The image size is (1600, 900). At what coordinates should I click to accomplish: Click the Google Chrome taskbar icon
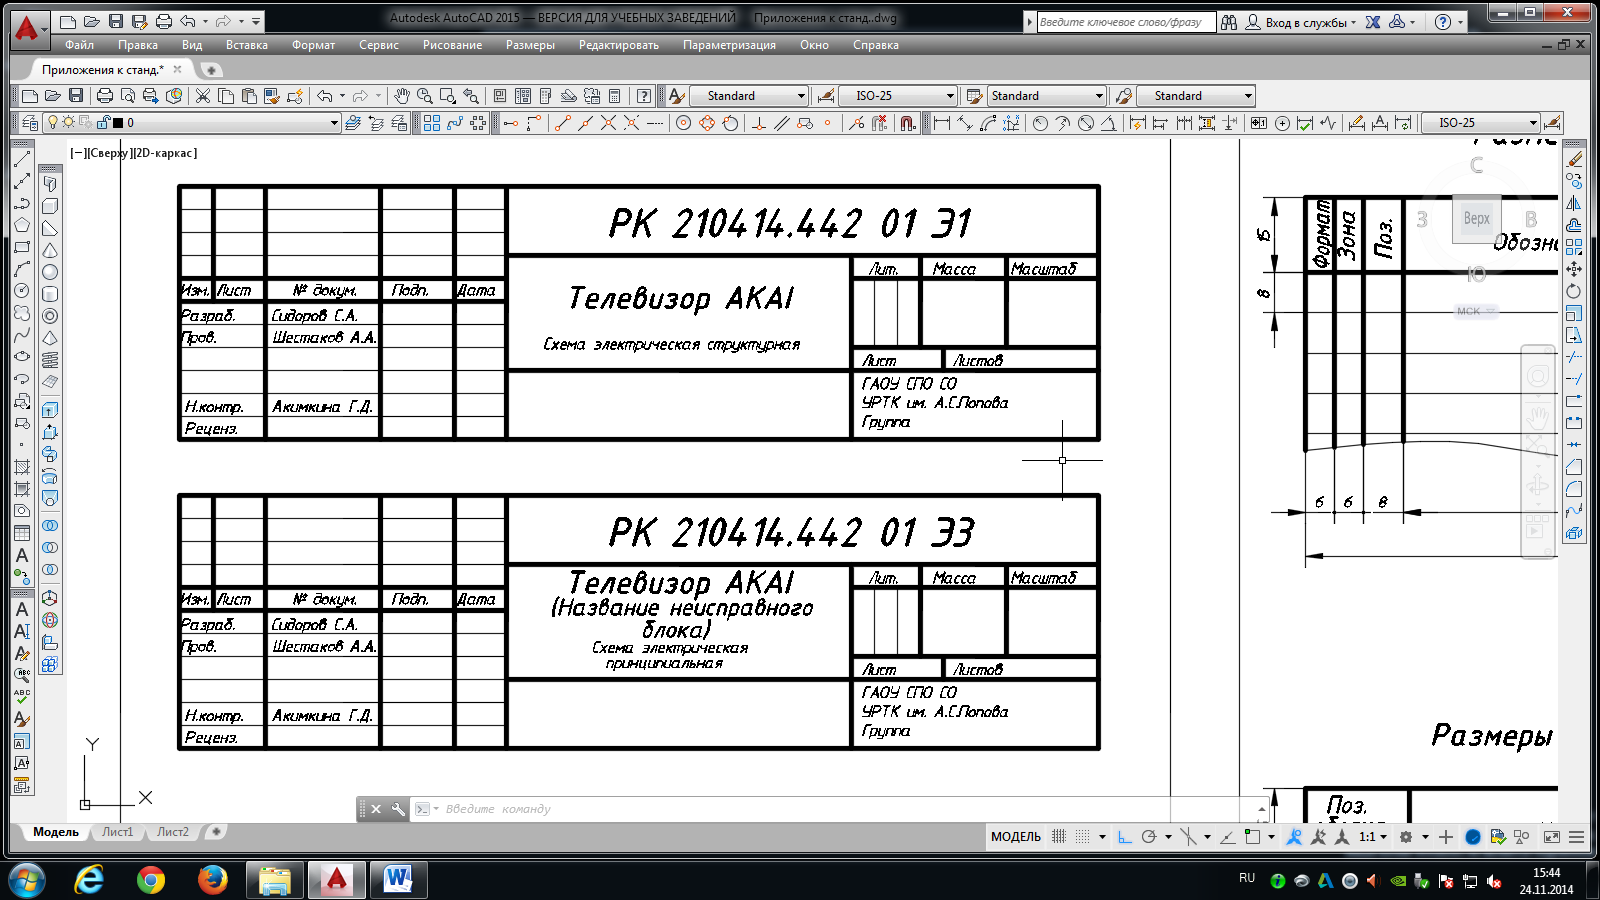151,880
